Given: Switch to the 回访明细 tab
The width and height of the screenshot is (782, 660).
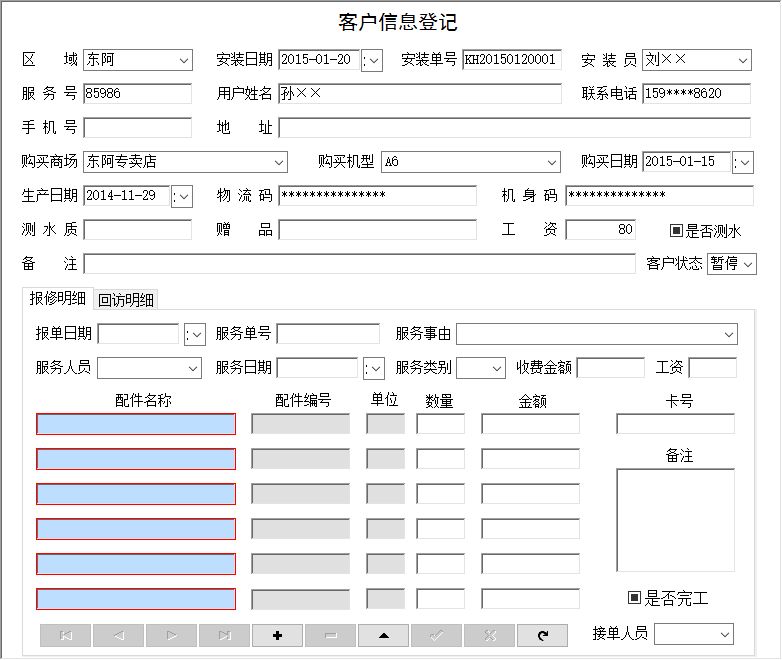Looking at the screenshot, I should (126, 299).
